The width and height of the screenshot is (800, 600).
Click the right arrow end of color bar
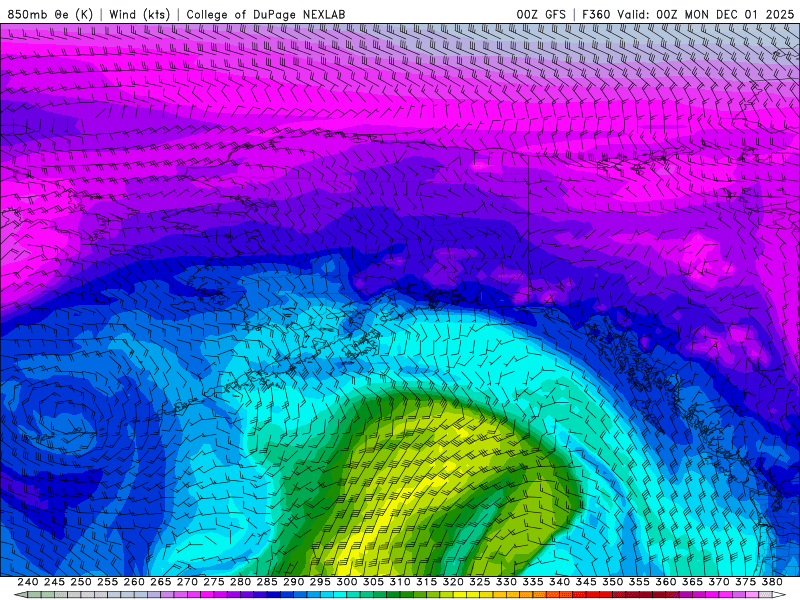(780, 595)
